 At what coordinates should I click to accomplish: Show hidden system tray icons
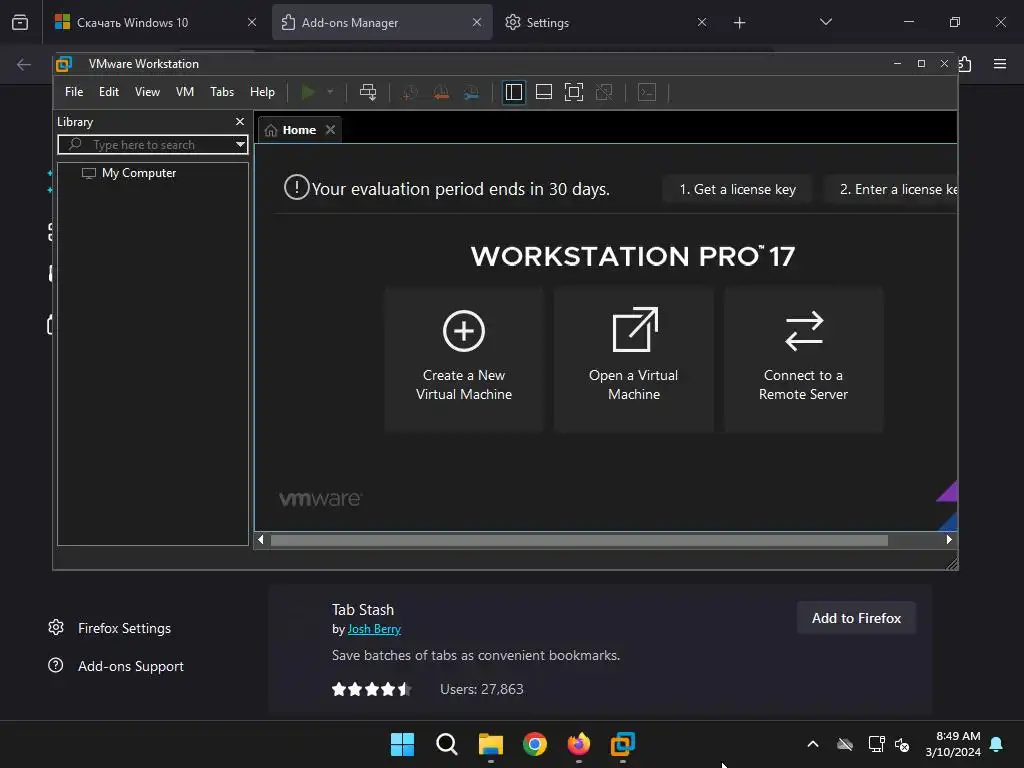[813, 744]
